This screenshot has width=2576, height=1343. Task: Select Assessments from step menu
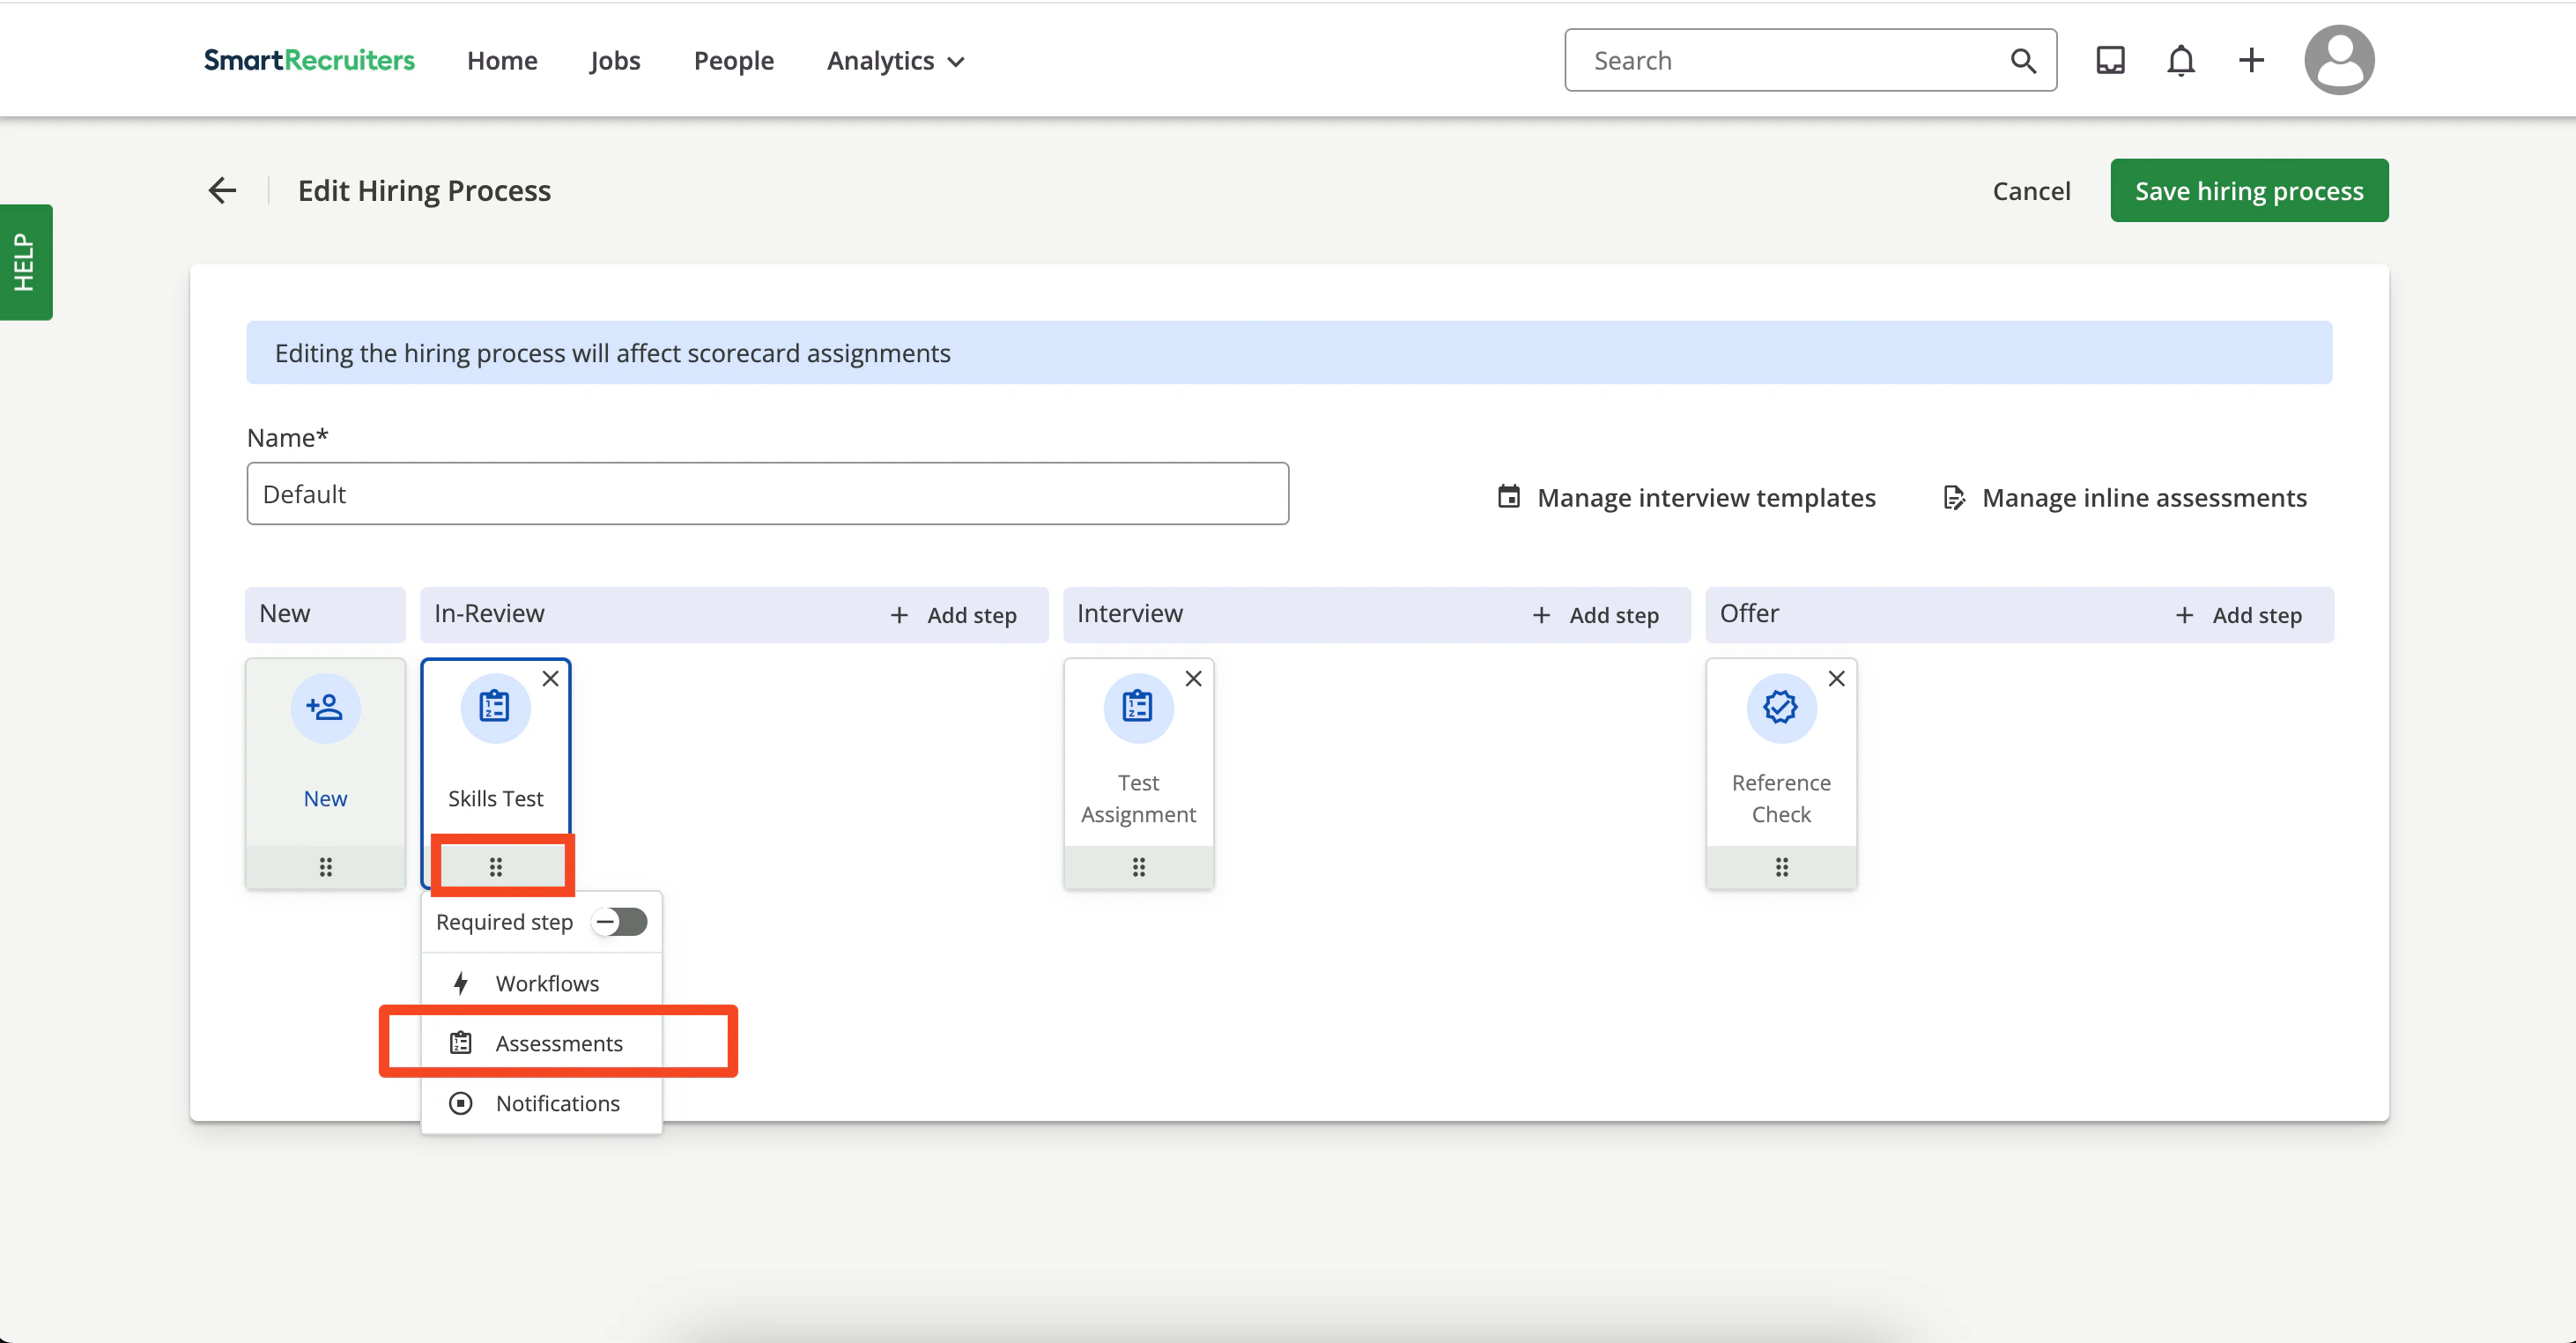(x=558, y=1043)
